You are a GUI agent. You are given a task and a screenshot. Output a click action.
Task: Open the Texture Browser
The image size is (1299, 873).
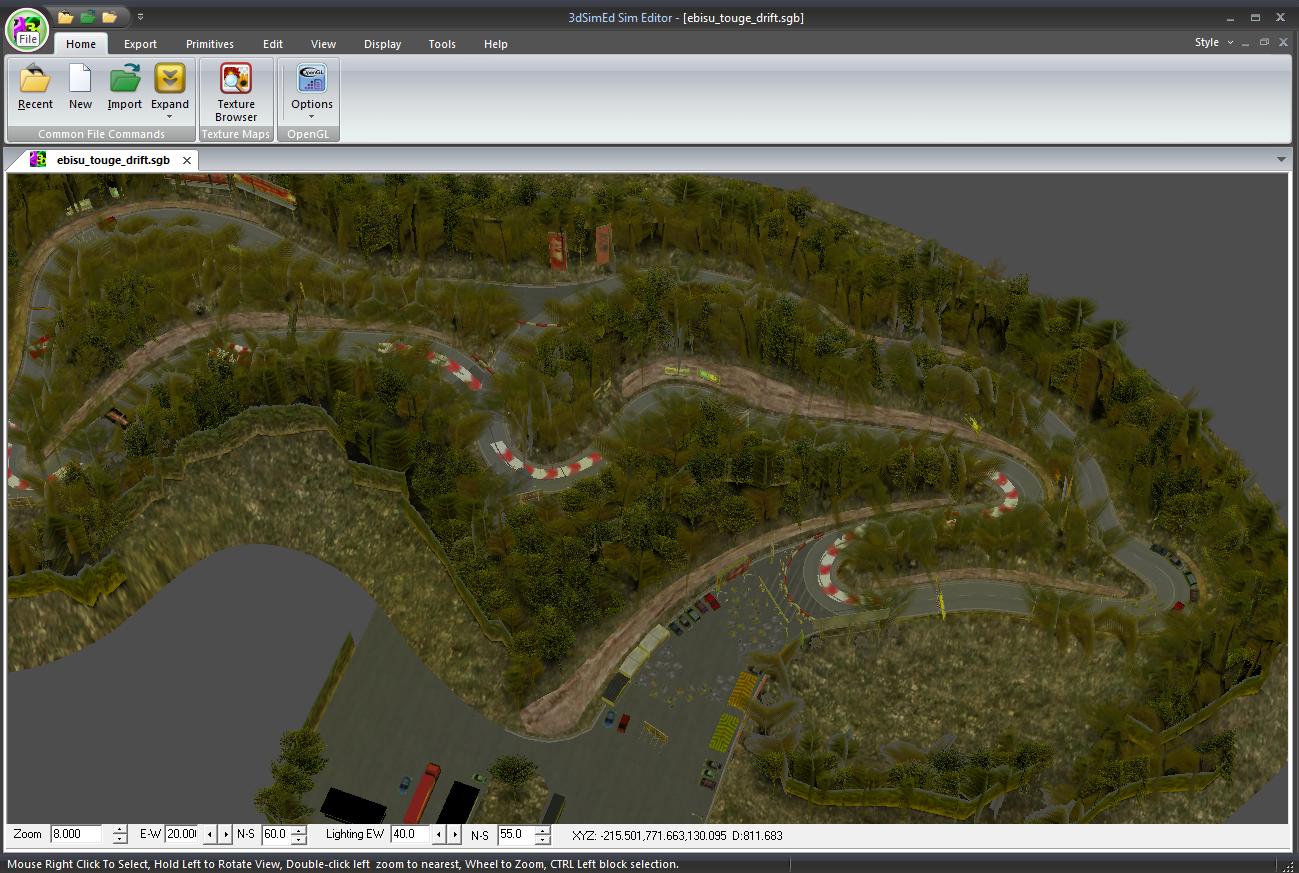[x=236, y=80]
